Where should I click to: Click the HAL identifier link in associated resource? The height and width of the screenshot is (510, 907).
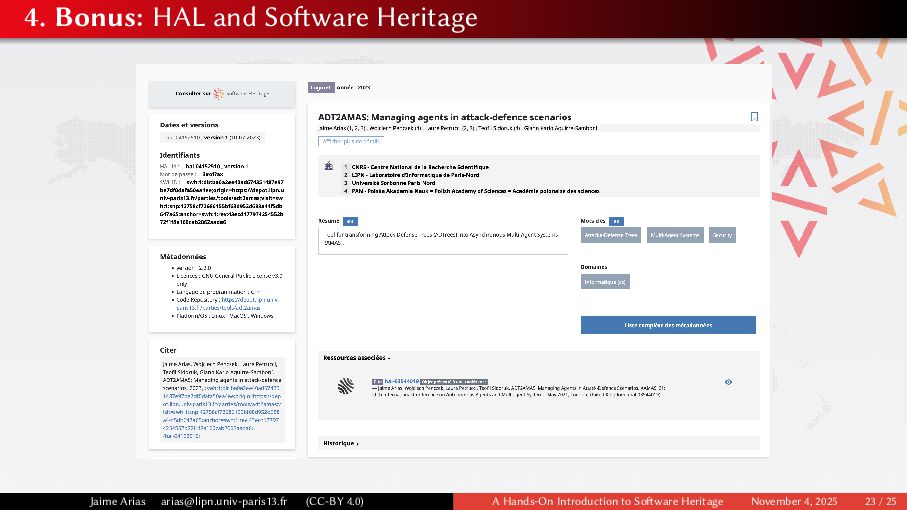[x=400, y=381]
